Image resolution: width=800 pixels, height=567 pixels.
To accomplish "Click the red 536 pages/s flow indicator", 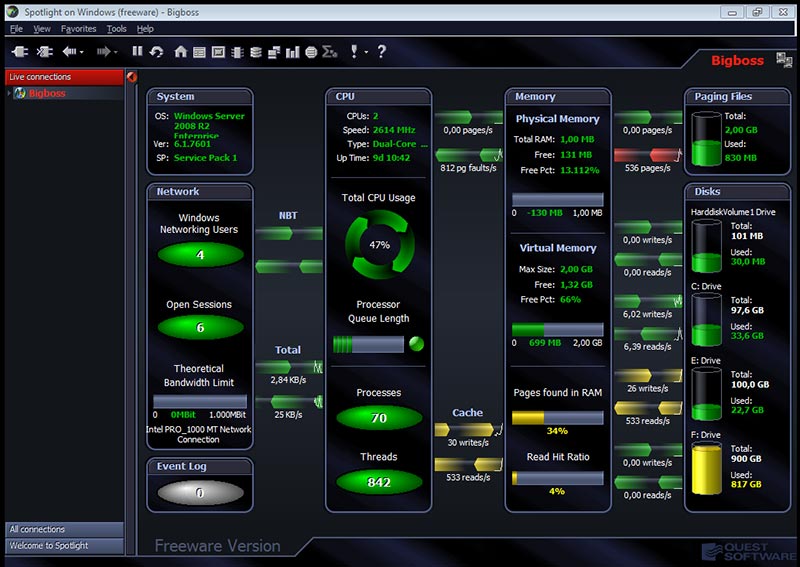I will pos(648,154).
